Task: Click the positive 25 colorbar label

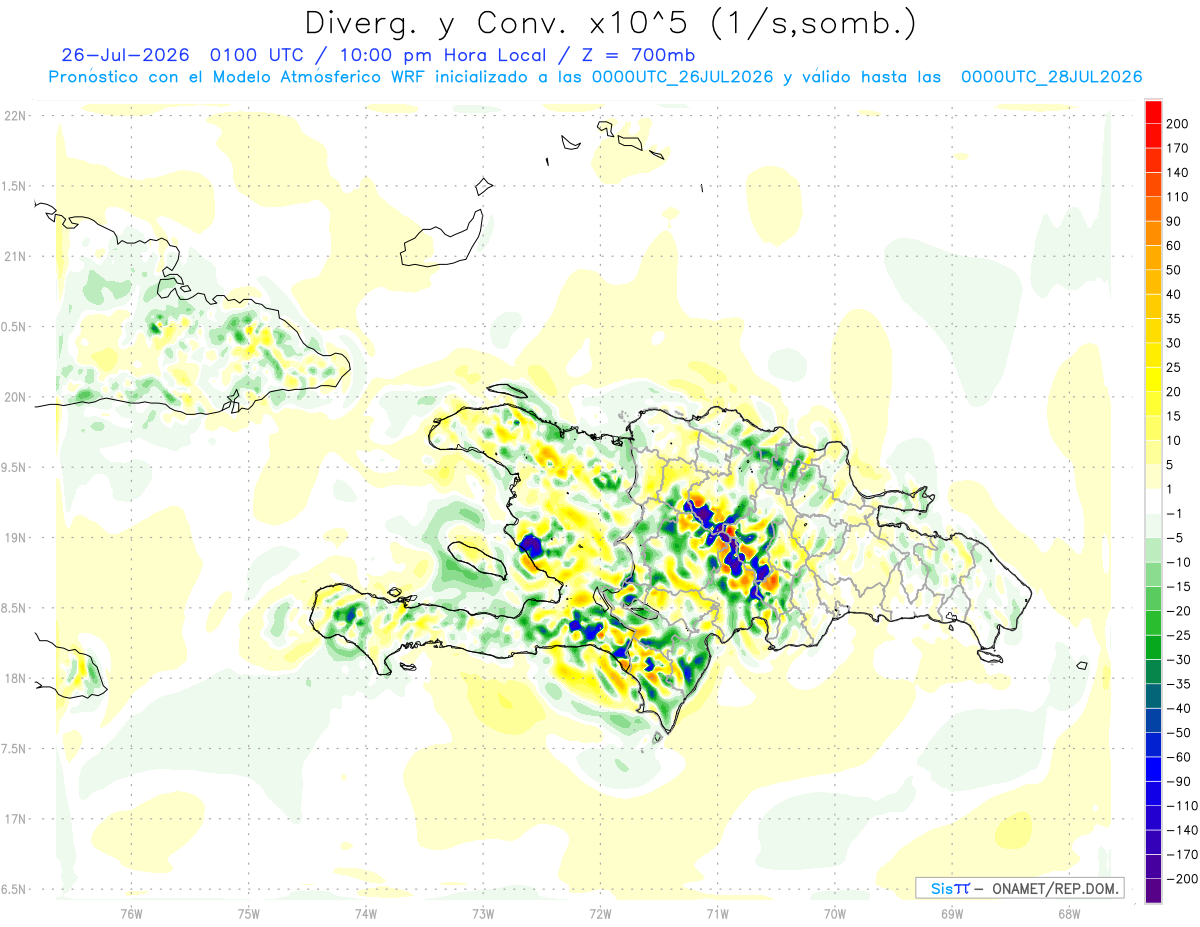Action: pyautogui.click(x=1174, y=367)
